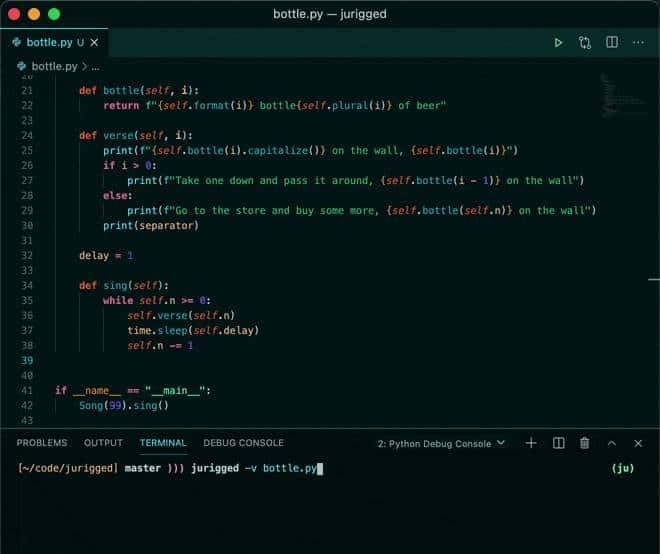Open the DEBUG CONSOLE tab
Viewport: 660px width, 554px height.
tap(243, 443)
